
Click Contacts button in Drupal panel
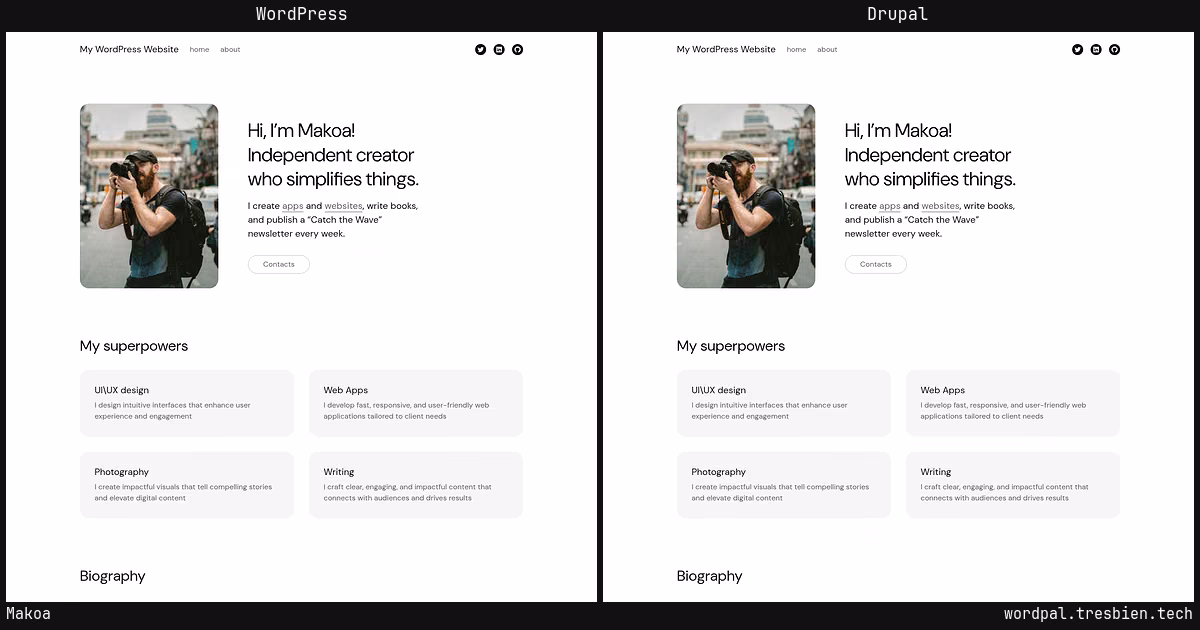click(x=876, y=264)
